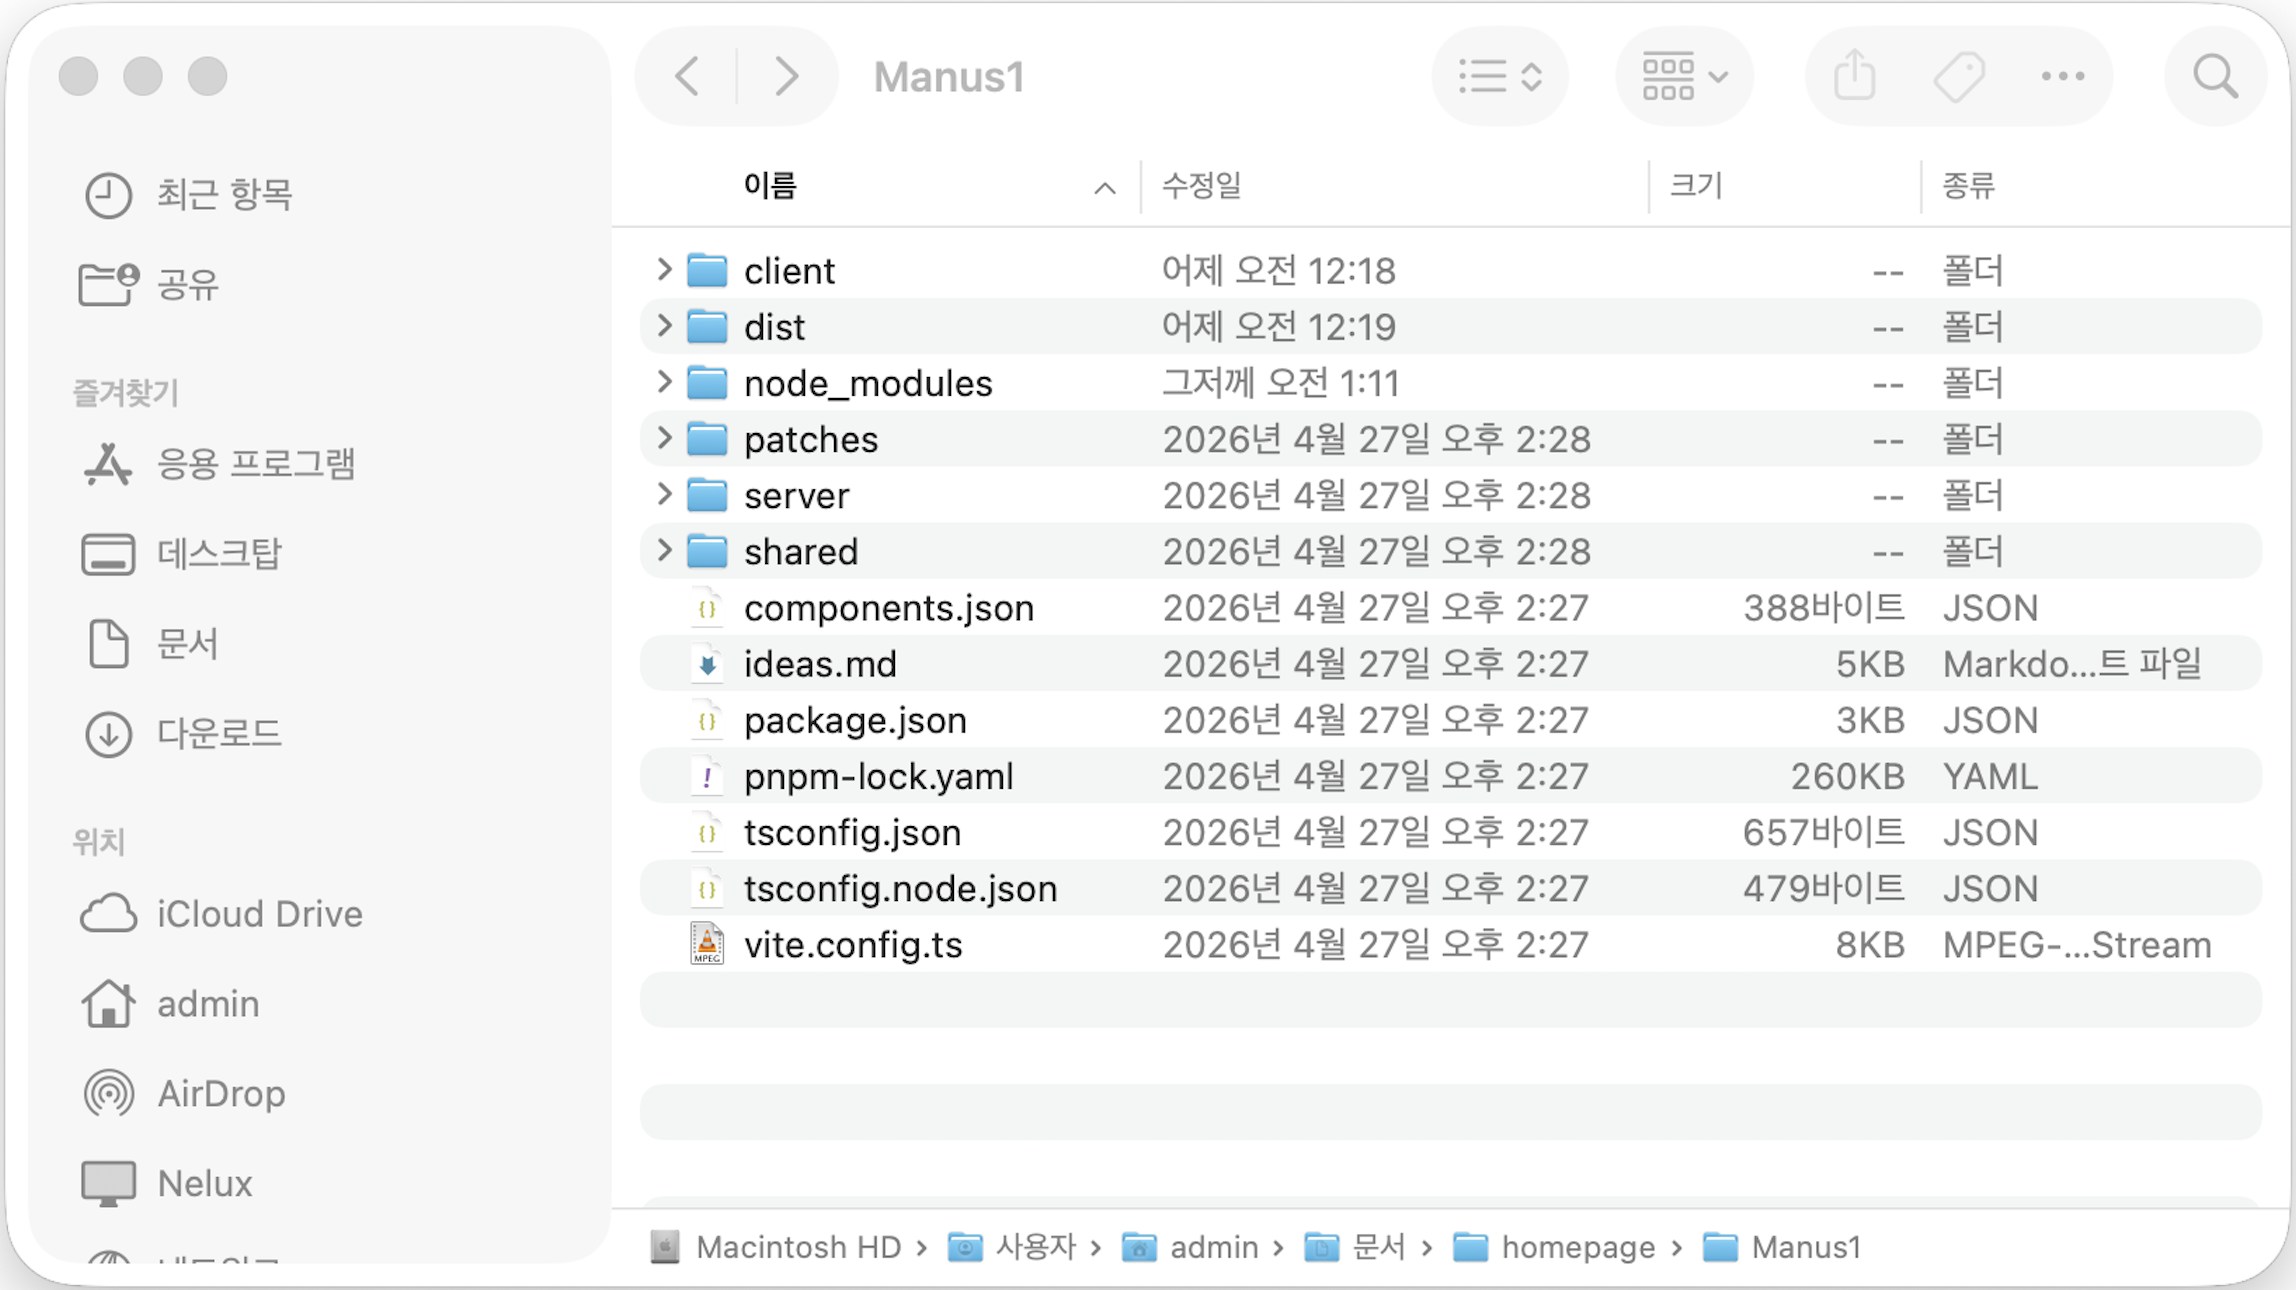Sort by 수정일 column header

coord(1202,186)
